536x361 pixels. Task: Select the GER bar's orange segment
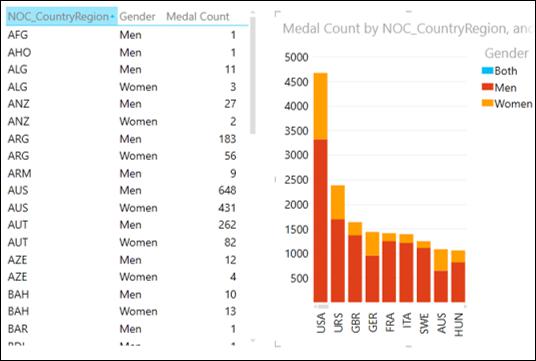372,244
